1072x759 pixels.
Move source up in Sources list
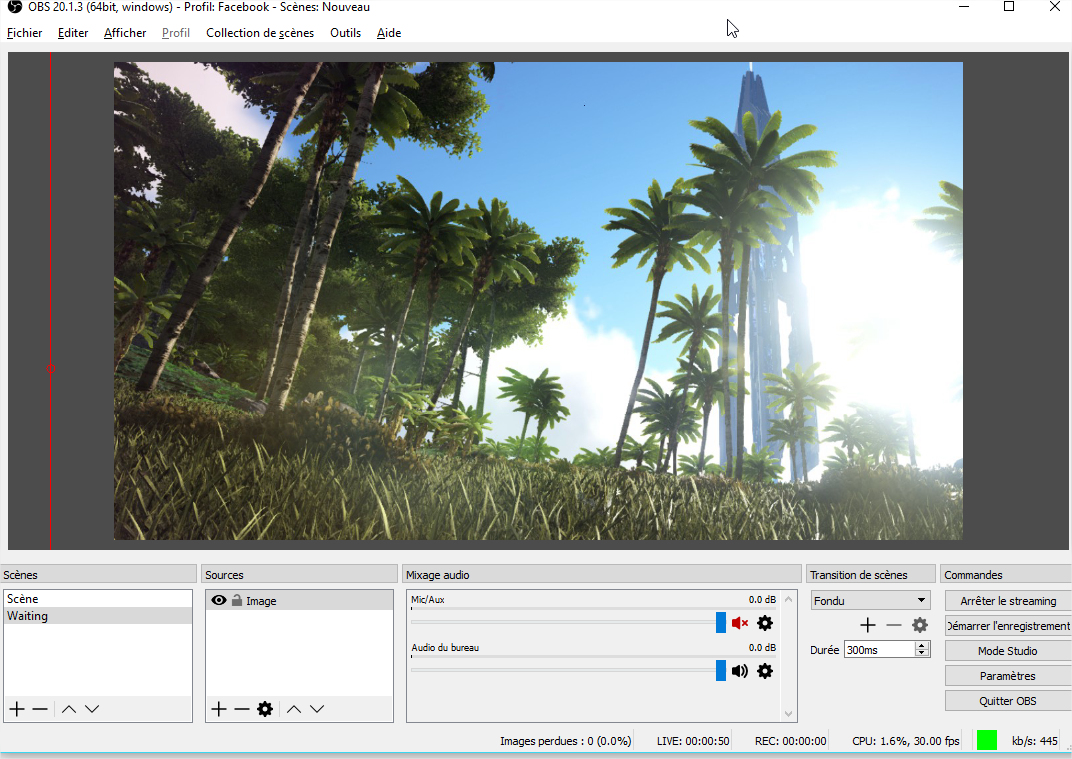coord(294,709)
